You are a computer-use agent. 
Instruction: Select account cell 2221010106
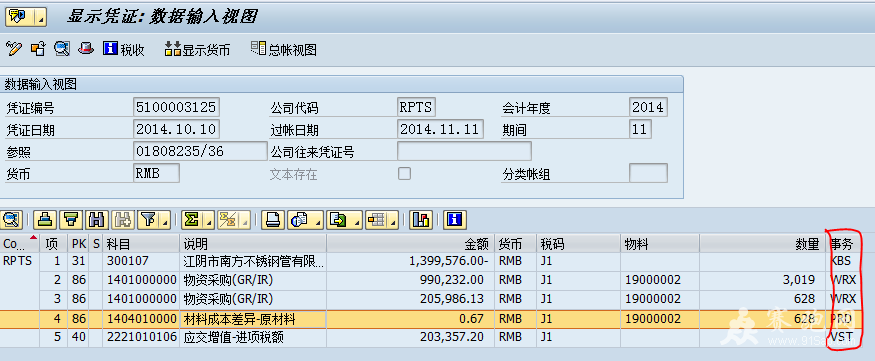pos(141,338)
